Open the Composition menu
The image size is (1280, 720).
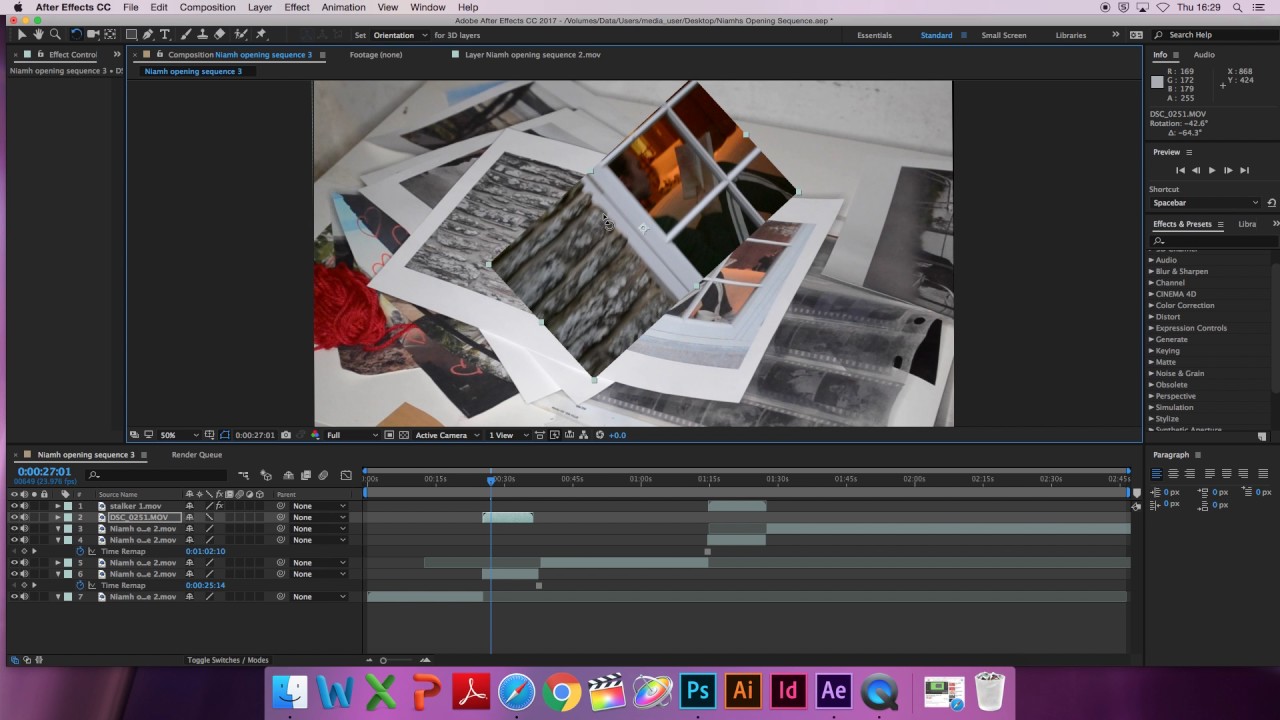point(207,7)
